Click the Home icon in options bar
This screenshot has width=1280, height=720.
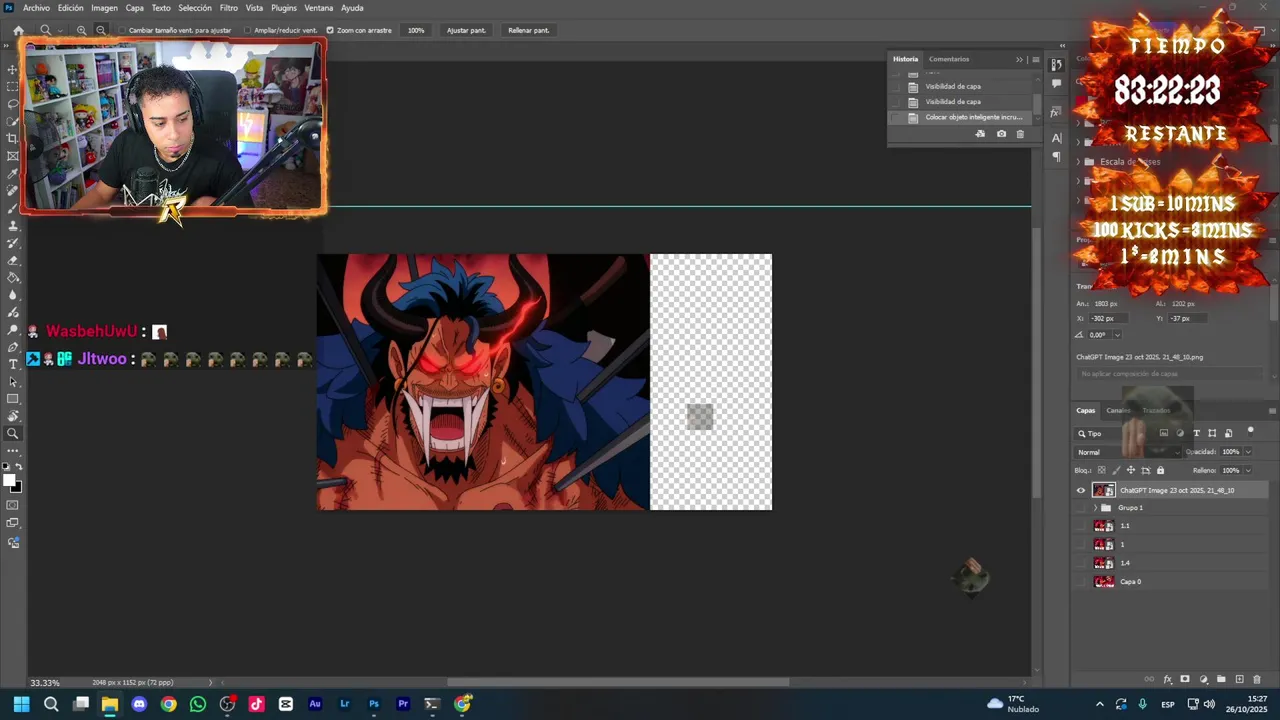click(18, 30)
